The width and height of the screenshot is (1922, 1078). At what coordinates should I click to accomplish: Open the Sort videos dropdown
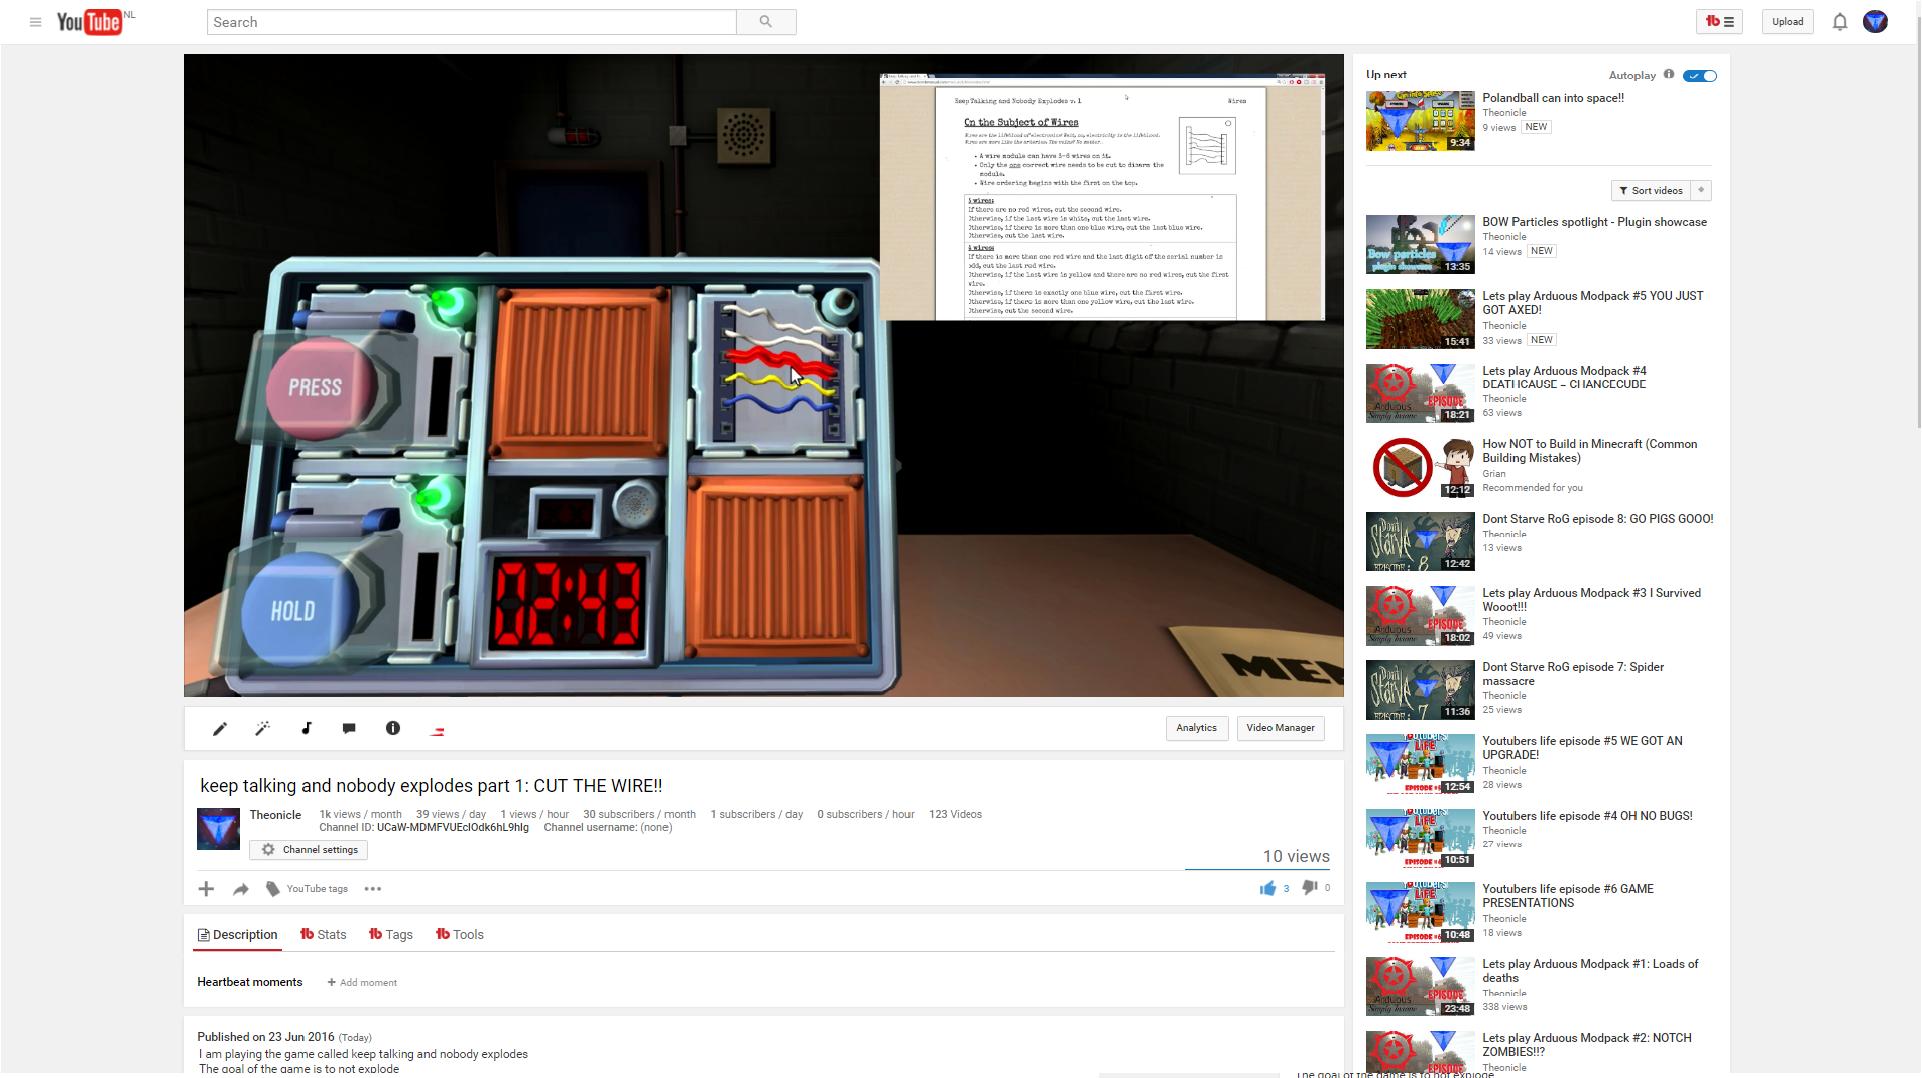[1650, 191]
